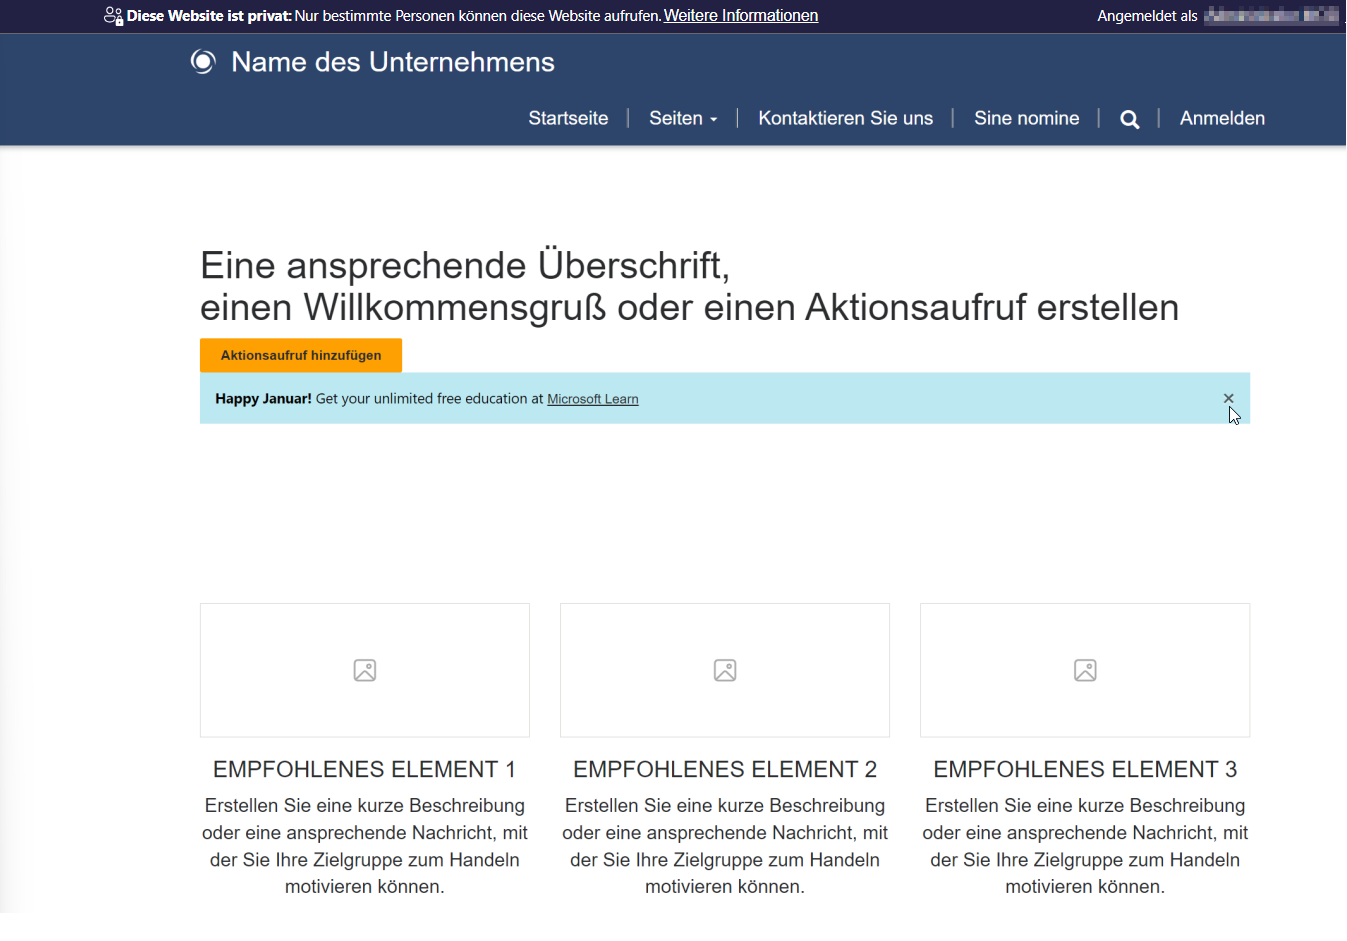Viewport: 1347px width, 941px height.
Task: Open the placeholder image above Empfohlenes Element 3
Action: (1085, 670)
